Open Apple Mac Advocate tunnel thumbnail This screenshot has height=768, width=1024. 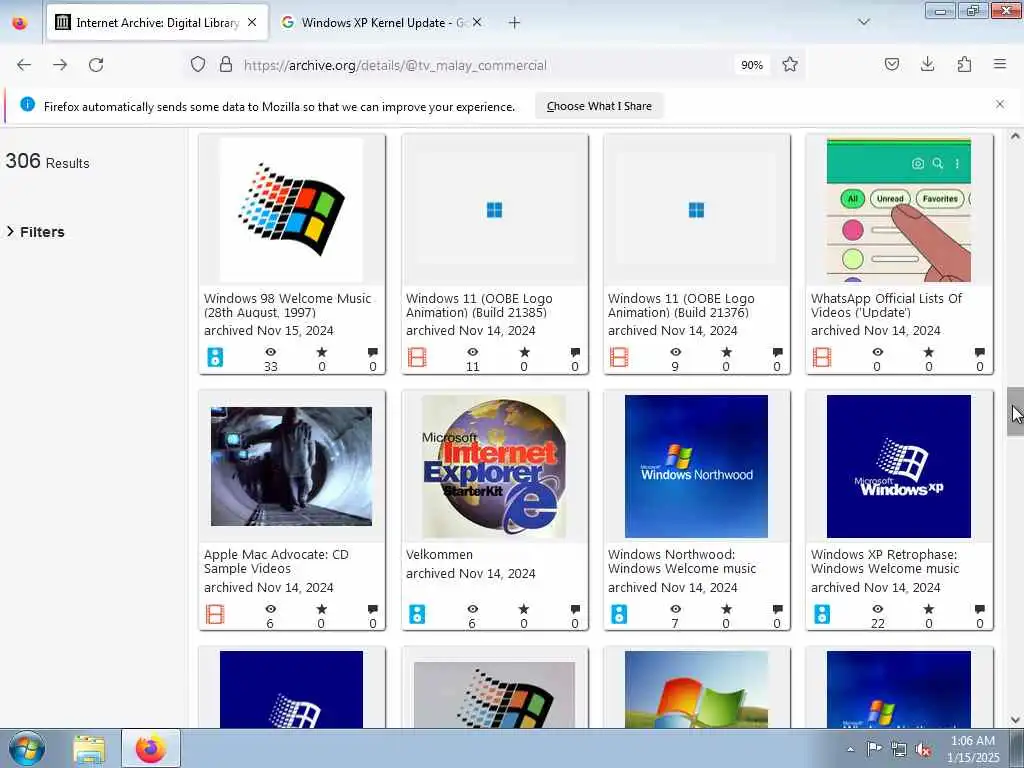[x=291, y=466]
